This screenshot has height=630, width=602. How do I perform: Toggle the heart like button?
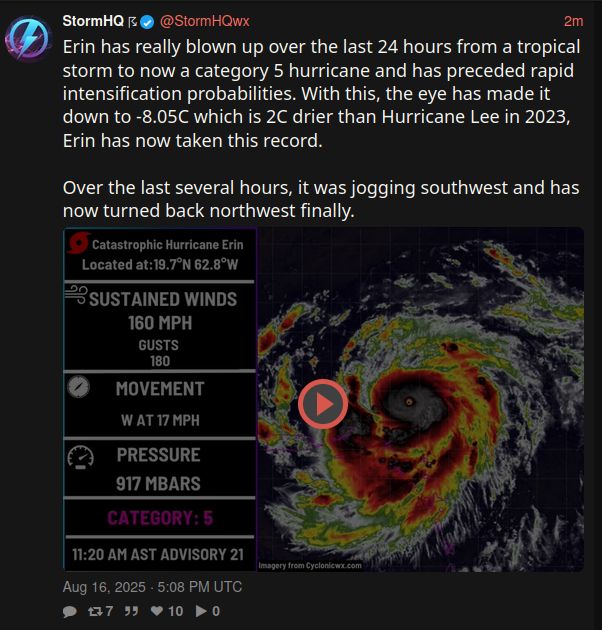tap(156, 611)
